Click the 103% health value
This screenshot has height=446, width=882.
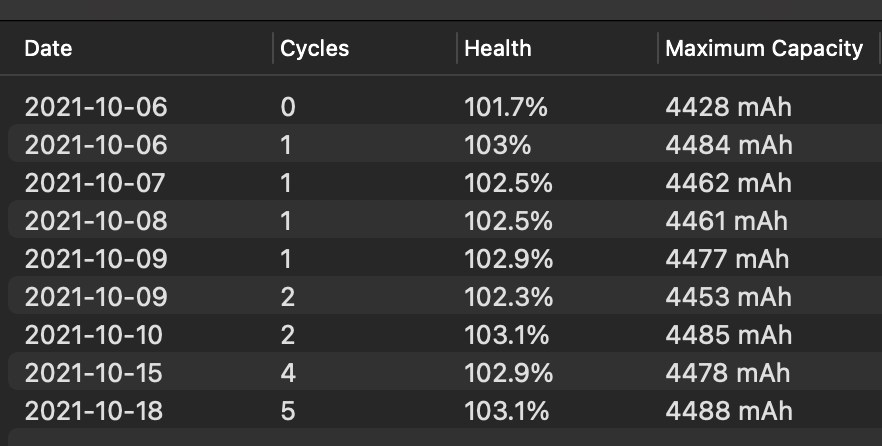(x=497, y=145)
